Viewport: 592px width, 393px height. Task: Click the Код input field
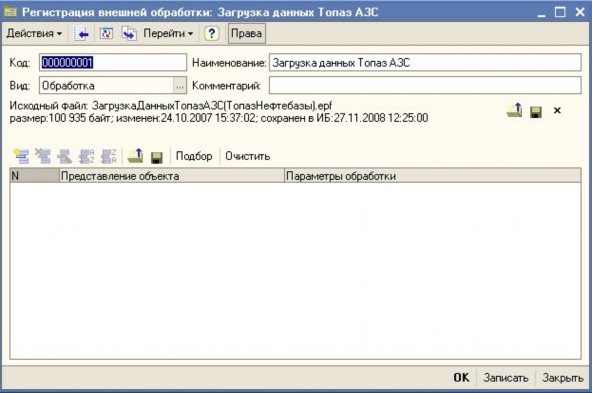[113, 62]
